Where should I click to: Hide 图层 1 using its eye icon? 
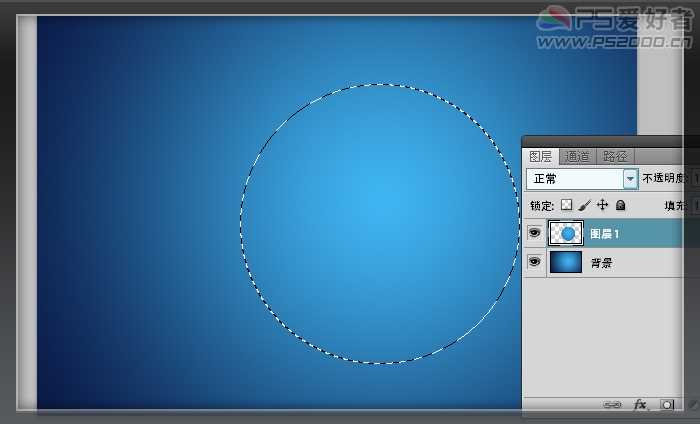[x=535, y=233]
